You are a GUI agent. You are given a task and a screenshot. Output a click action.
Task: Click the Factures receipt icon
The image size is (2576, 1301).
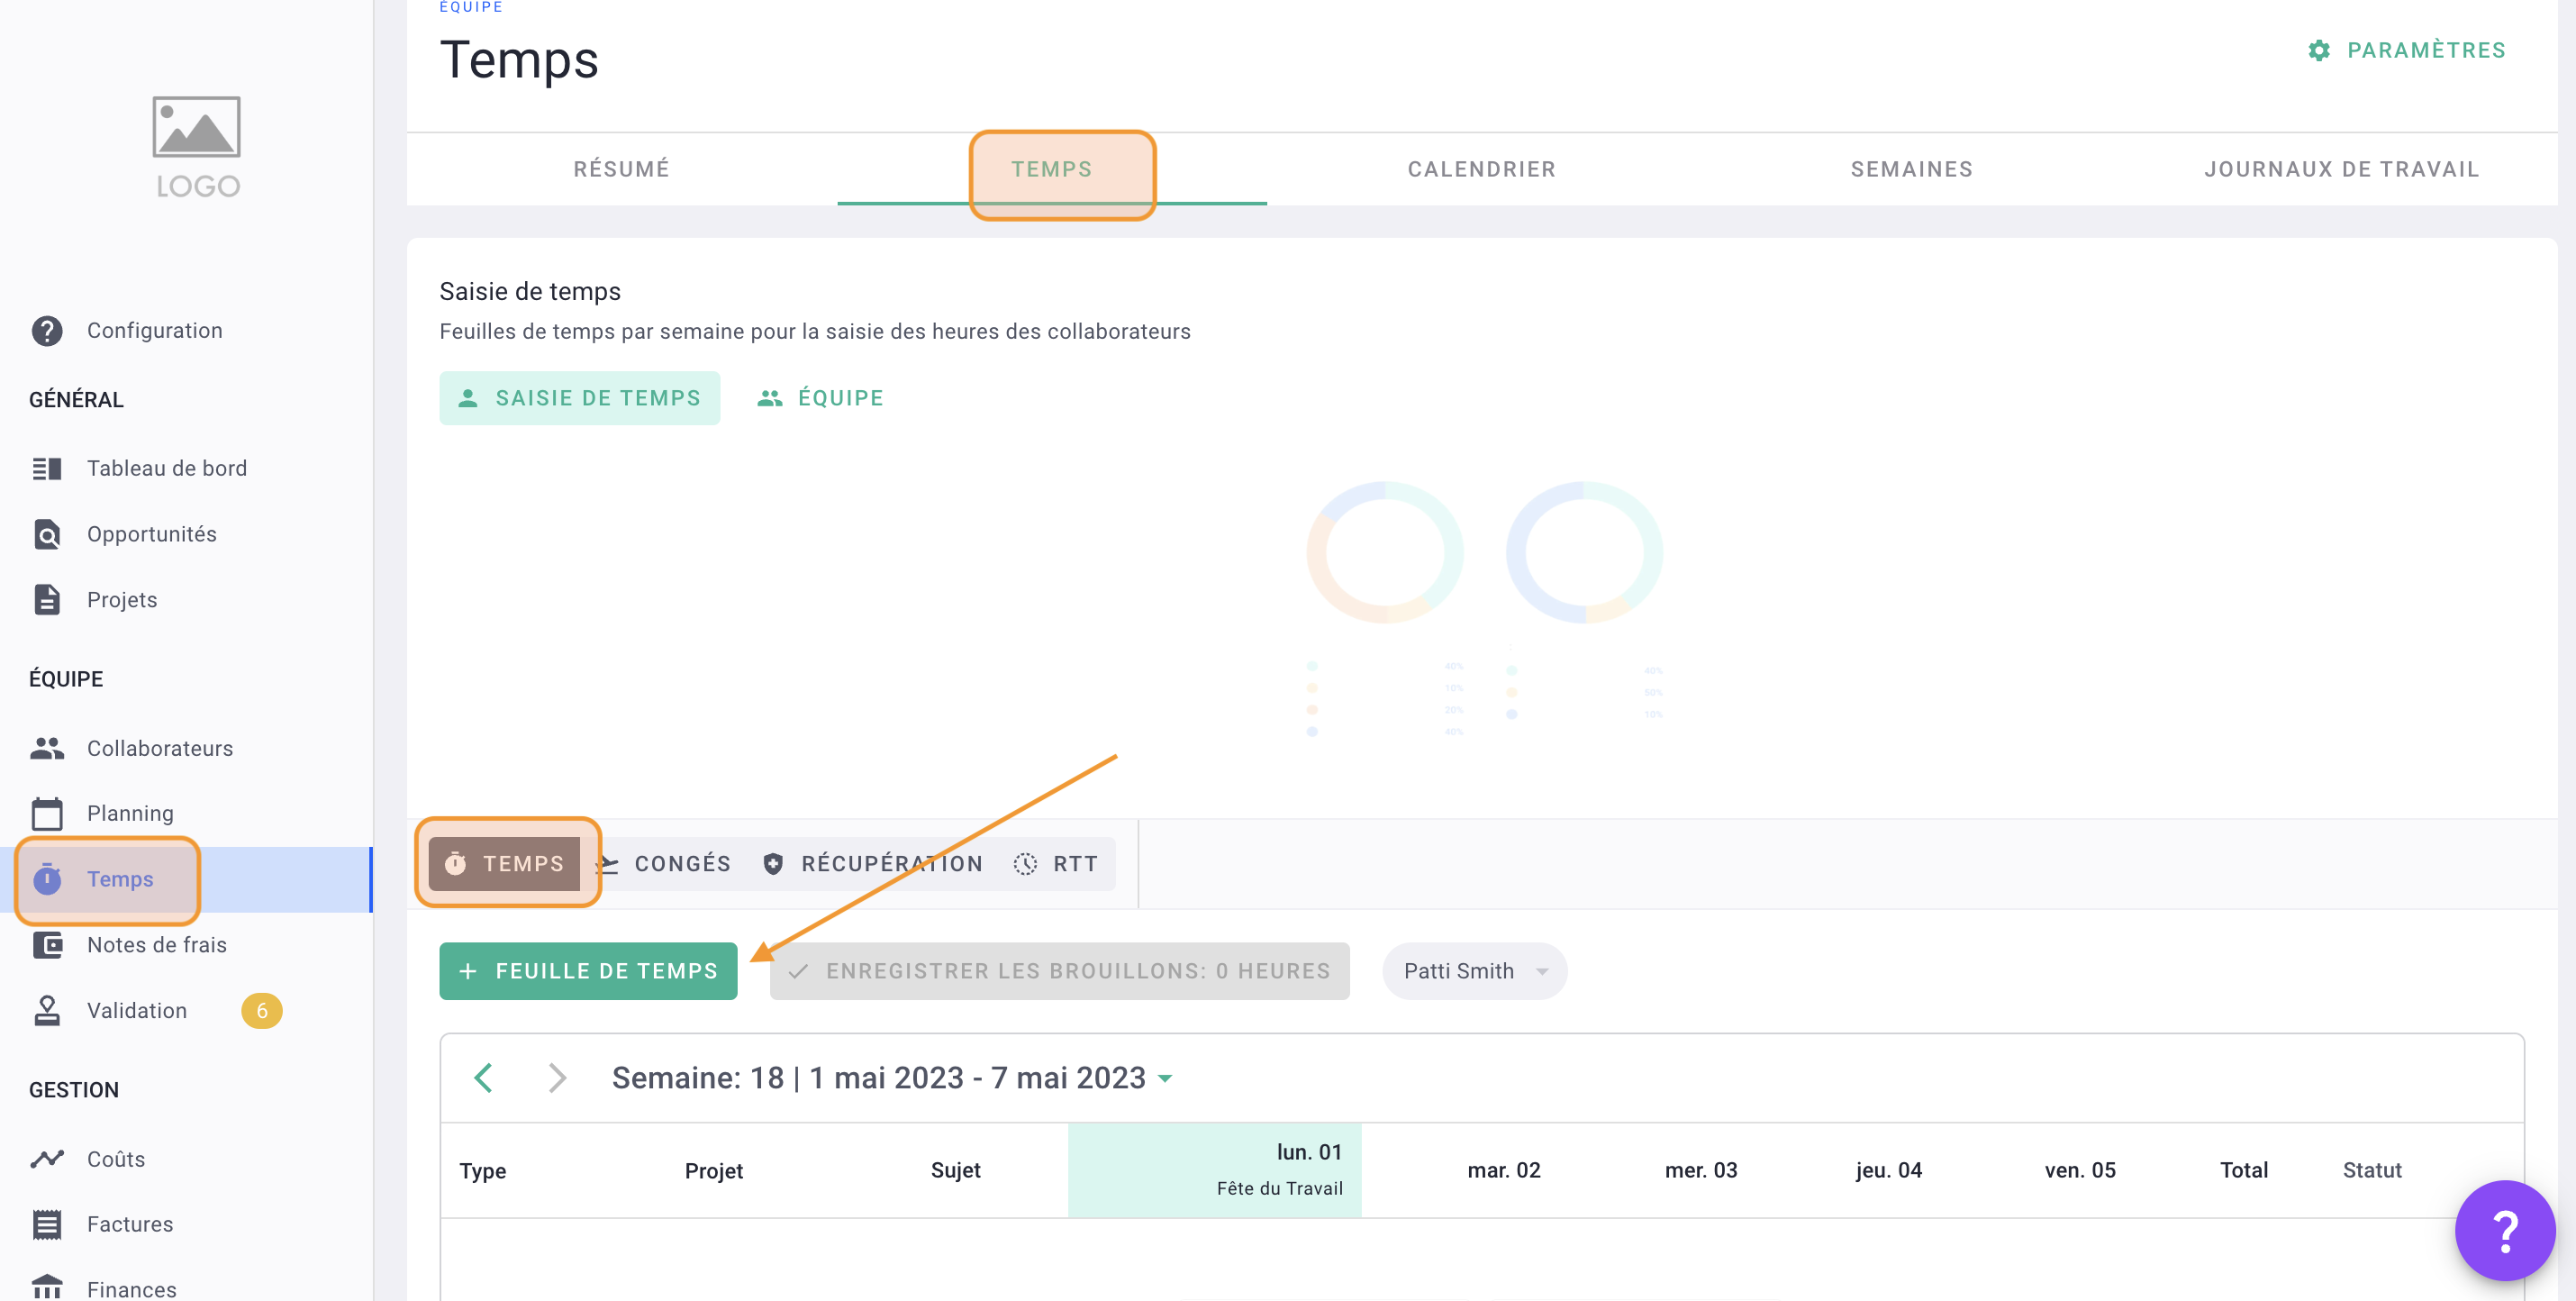[47, 1224]
